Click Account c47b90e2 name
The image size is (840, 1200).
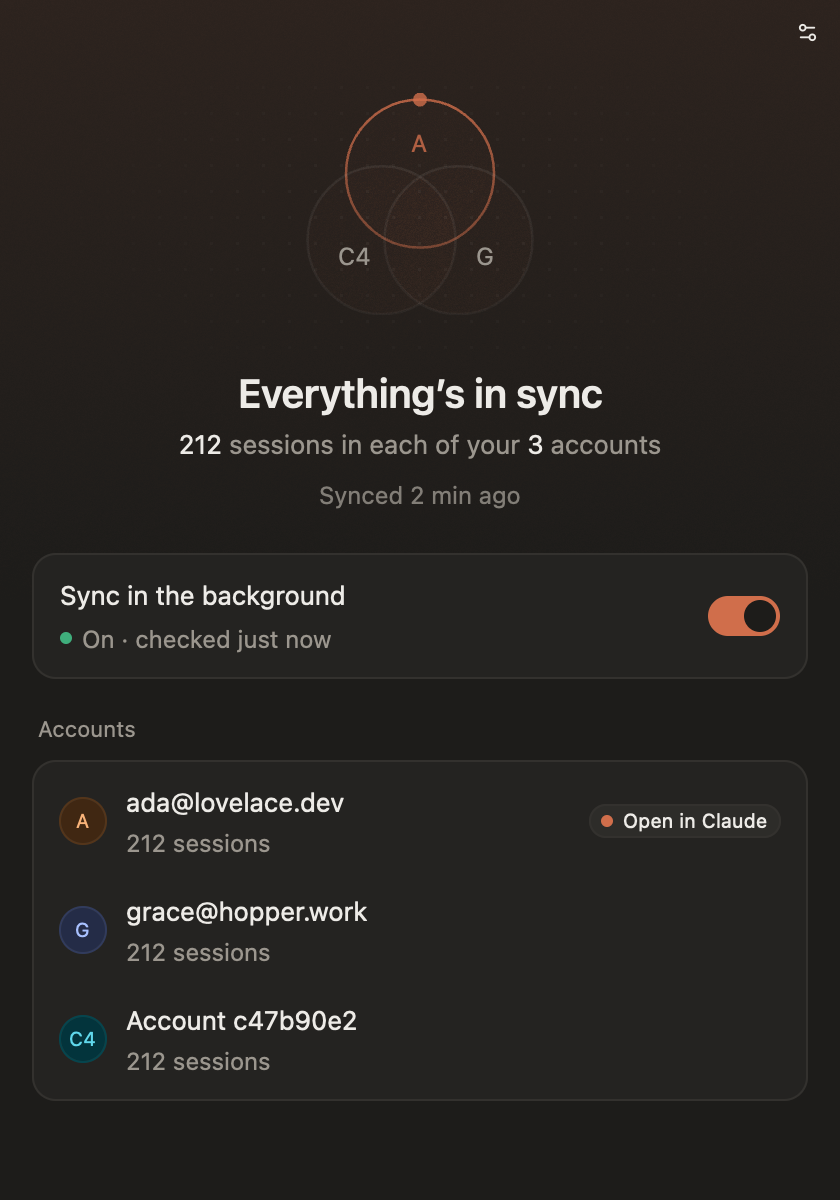pyautogui.click(x=242, y=1021)
